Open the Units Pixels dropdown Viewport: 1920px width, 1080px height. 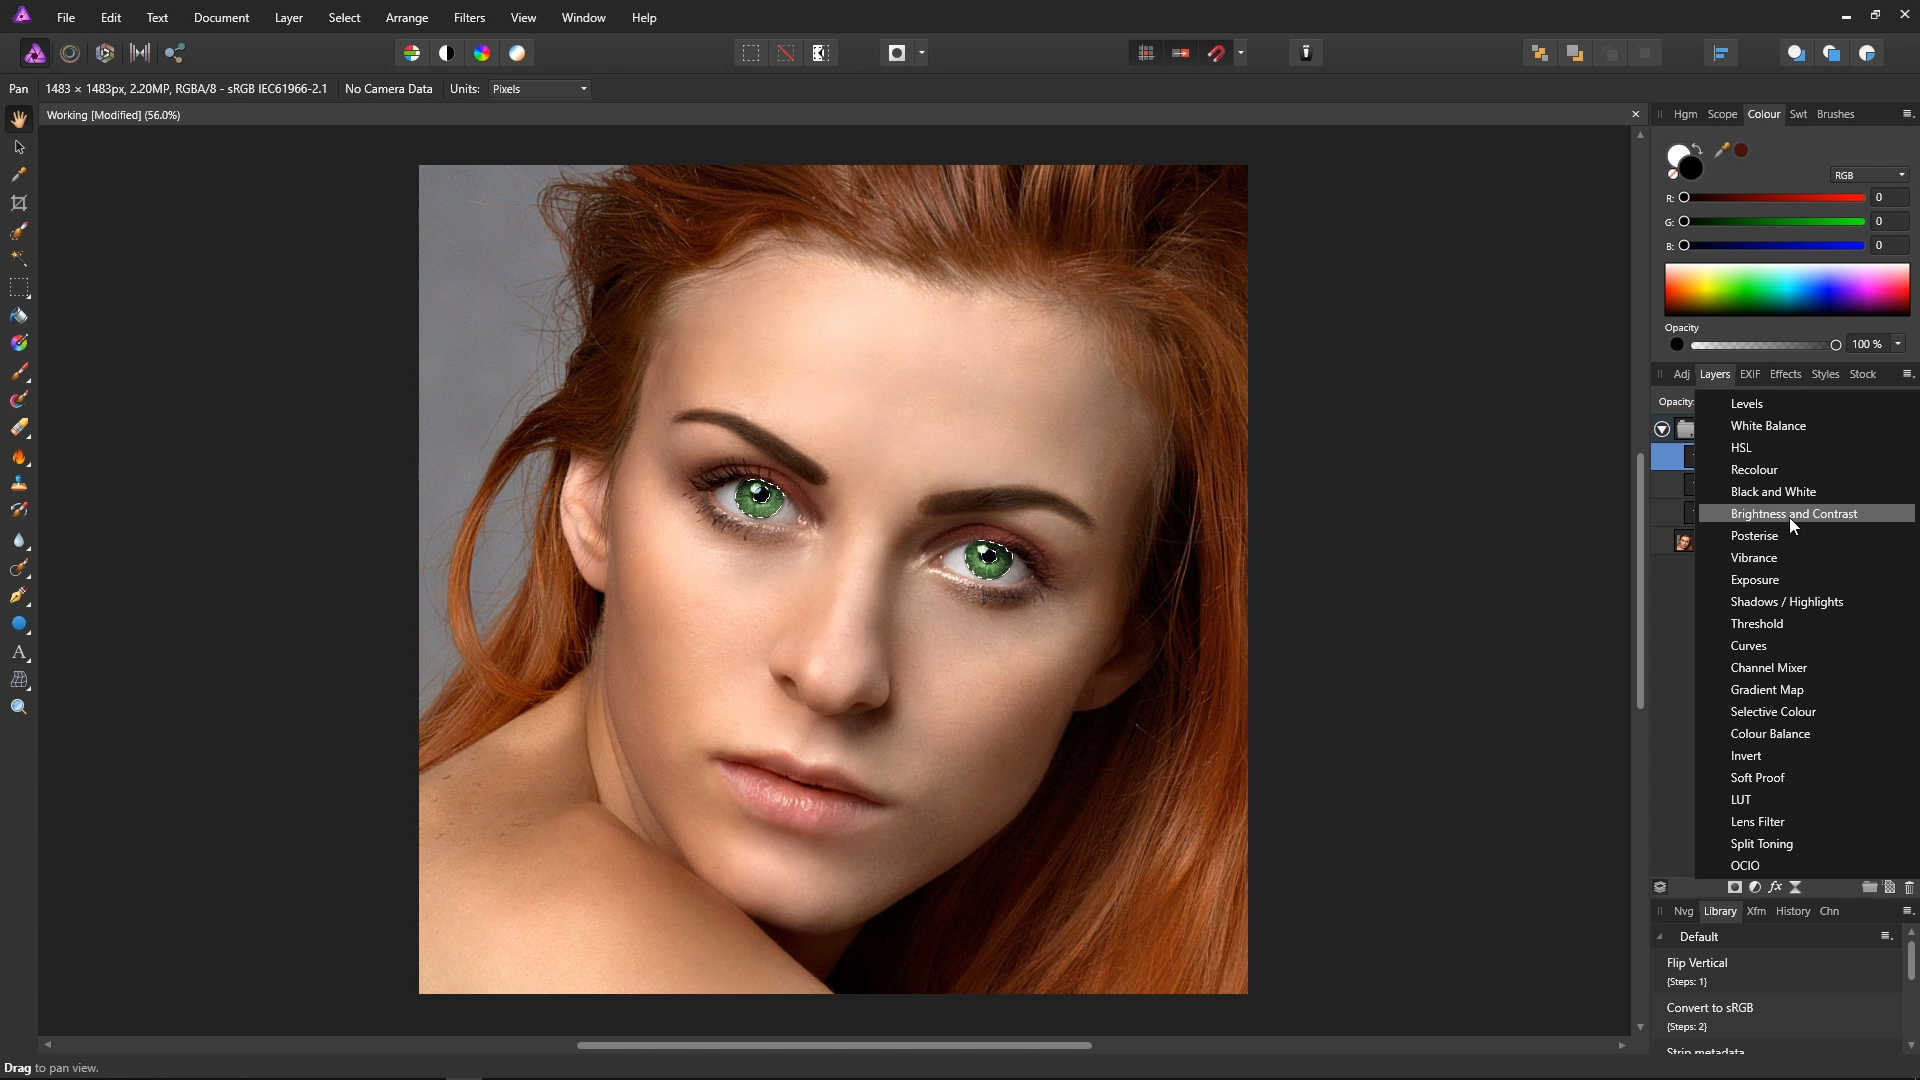539,89
